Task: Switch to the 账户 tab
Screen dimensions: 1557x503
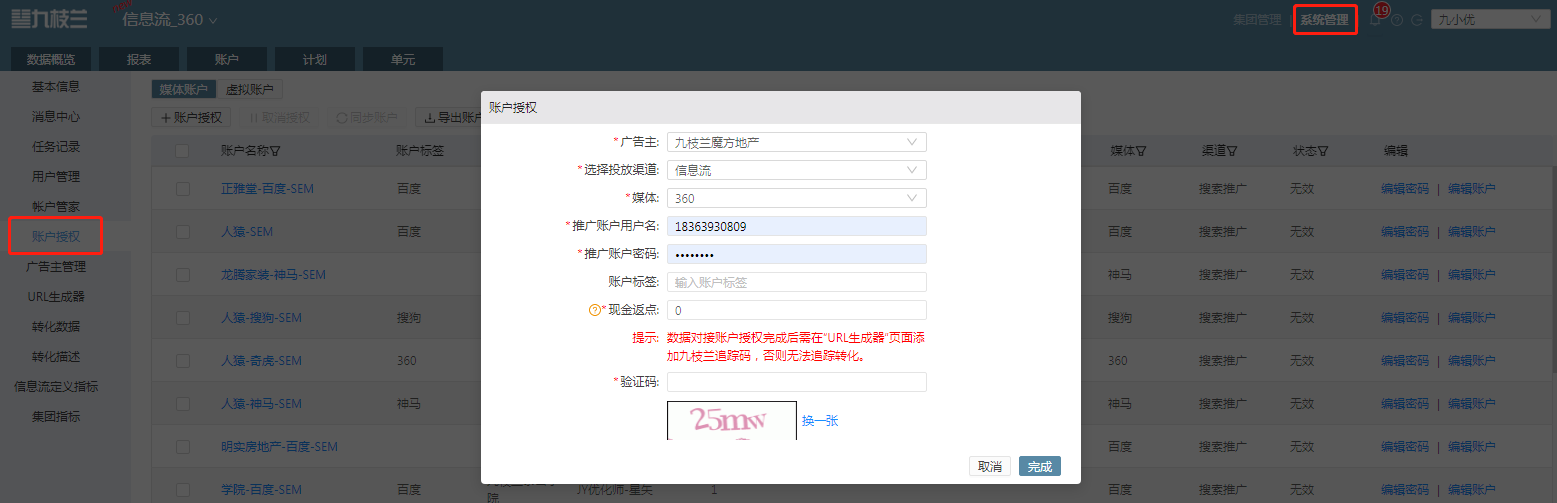Action: [227, 59]
